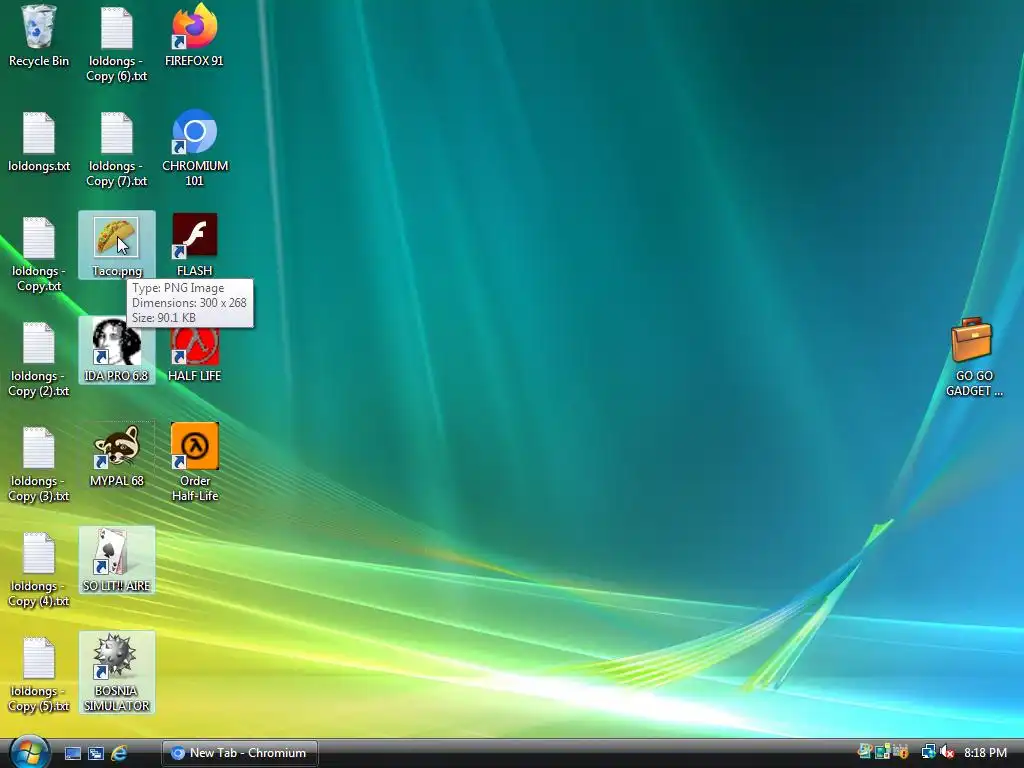Click Switch between windows quick launch icon

pyautogui.click(x=95, y=754)
